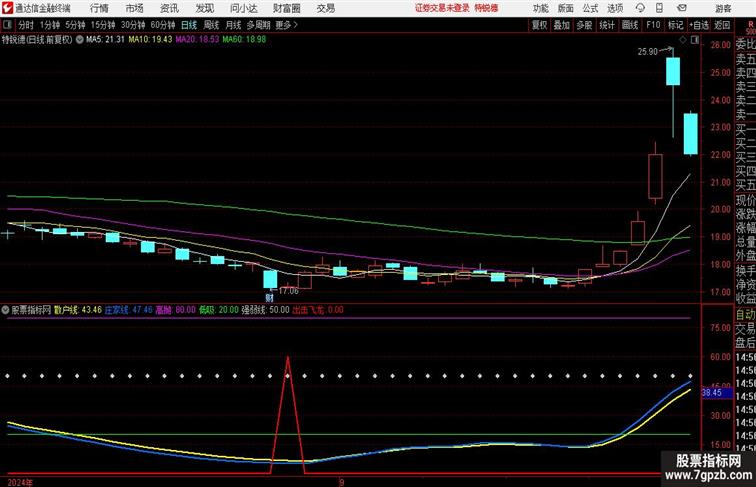
Task: Open the 选项 options menu
Action: pos(615,8)
